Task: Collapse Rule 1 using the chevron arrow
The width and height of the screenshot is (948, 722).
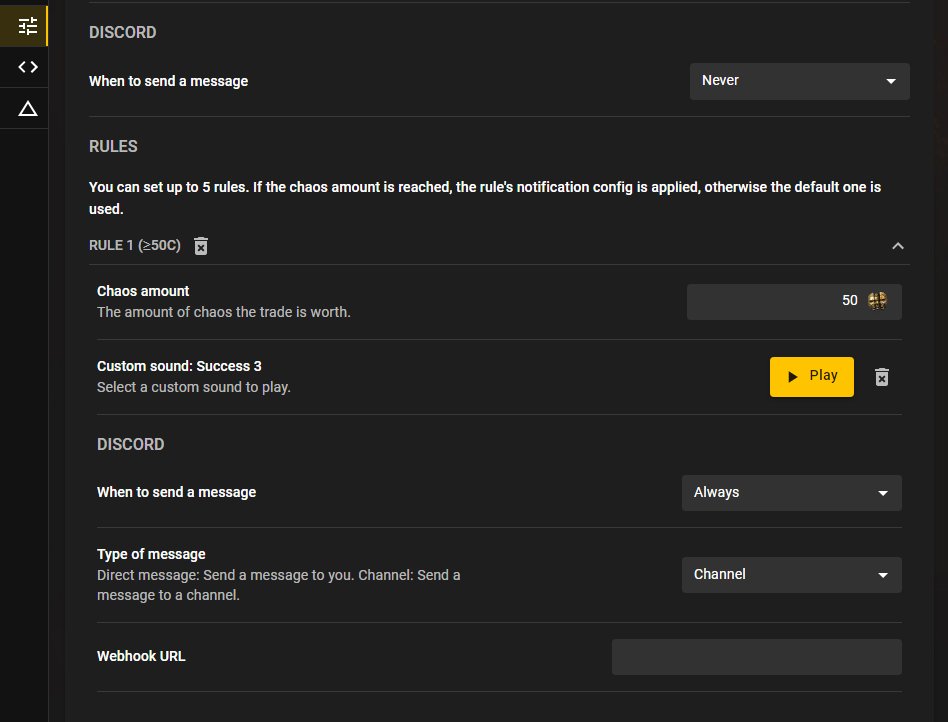Action: pos(898,245)
